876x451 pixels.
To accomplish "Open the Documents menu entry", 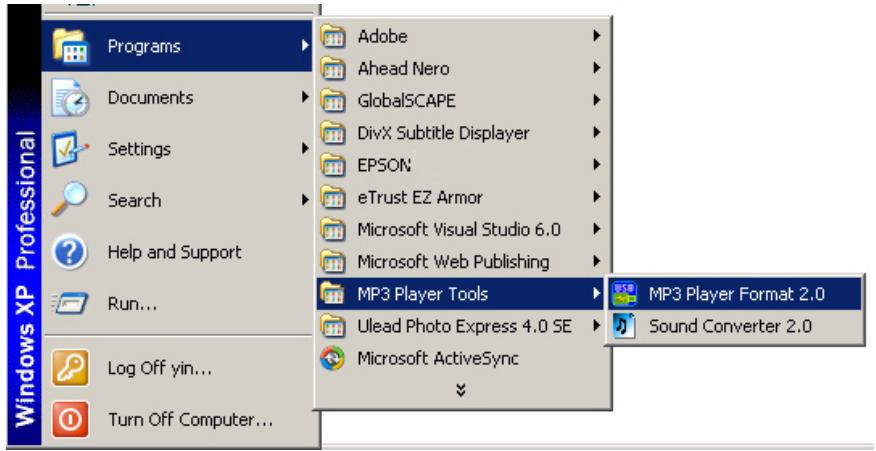I will pyautogui.click(x=178, y=98).
